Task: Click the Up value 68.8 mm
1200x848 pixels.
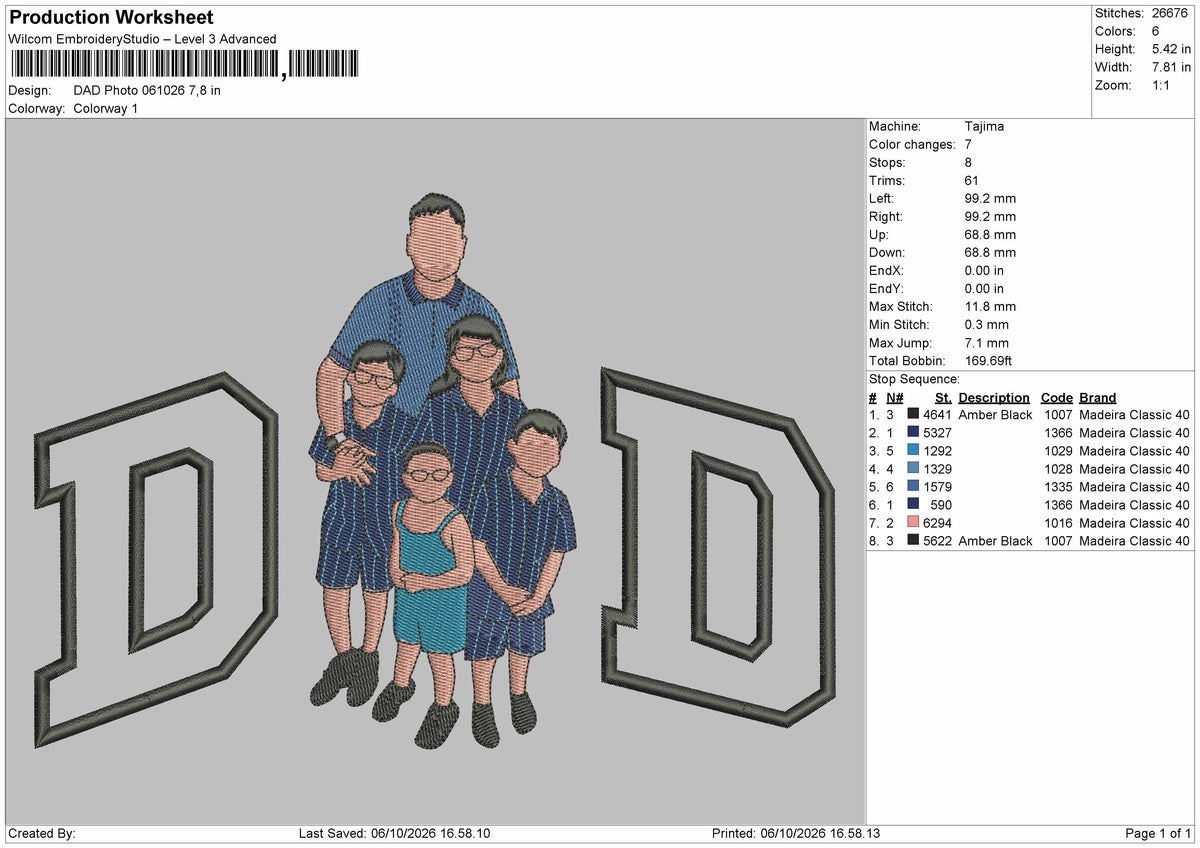Action: point(990,234)
